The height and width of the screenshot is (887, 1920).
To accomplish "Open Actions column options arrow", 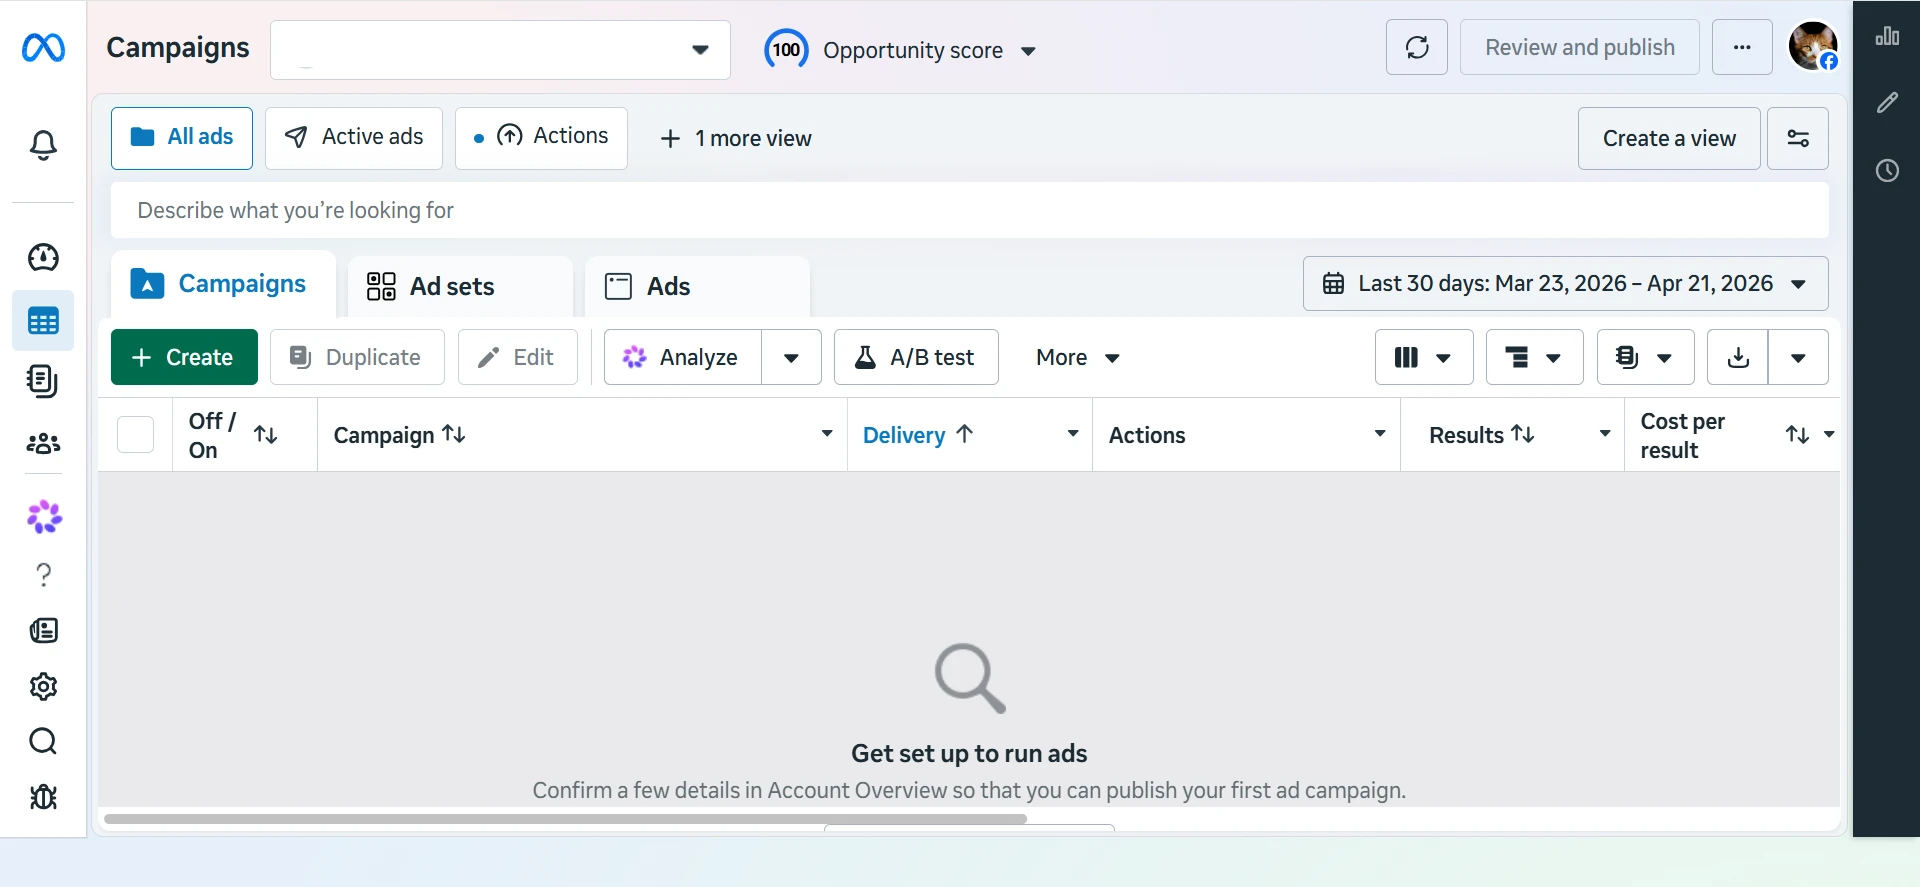I will [1380, 434].
